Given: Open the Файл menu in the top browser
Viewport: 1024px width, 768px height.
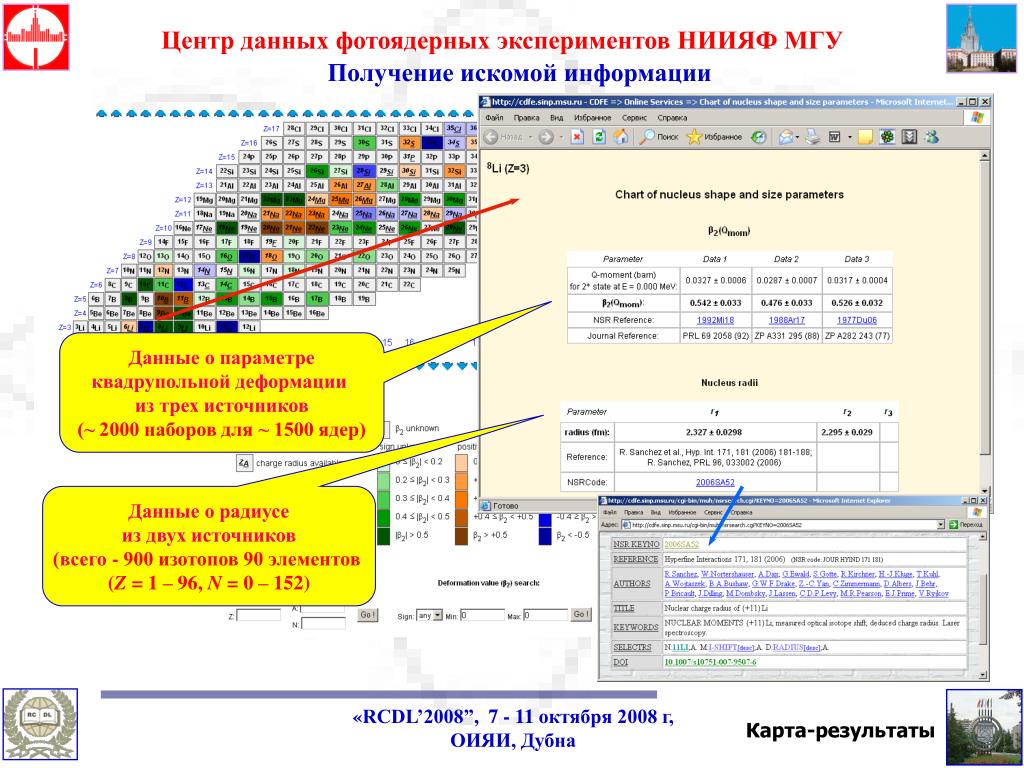Looking at the screenshot, I should [494, 118].
